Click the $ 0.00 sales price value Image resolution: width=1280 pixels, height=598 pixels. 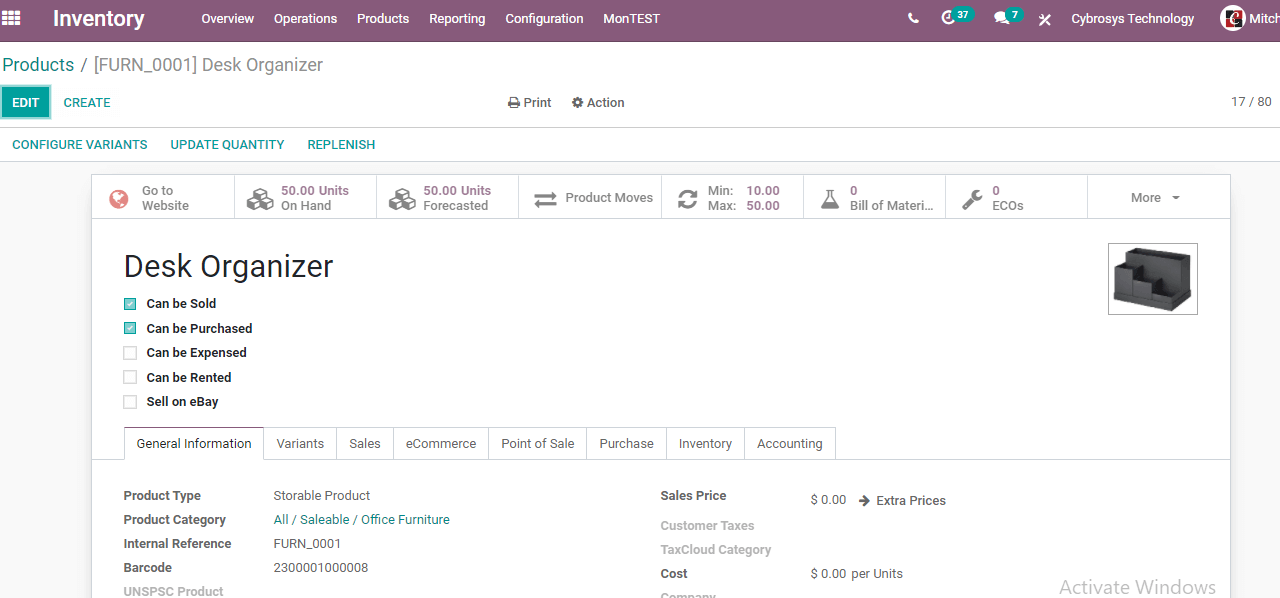pos(828,500)
